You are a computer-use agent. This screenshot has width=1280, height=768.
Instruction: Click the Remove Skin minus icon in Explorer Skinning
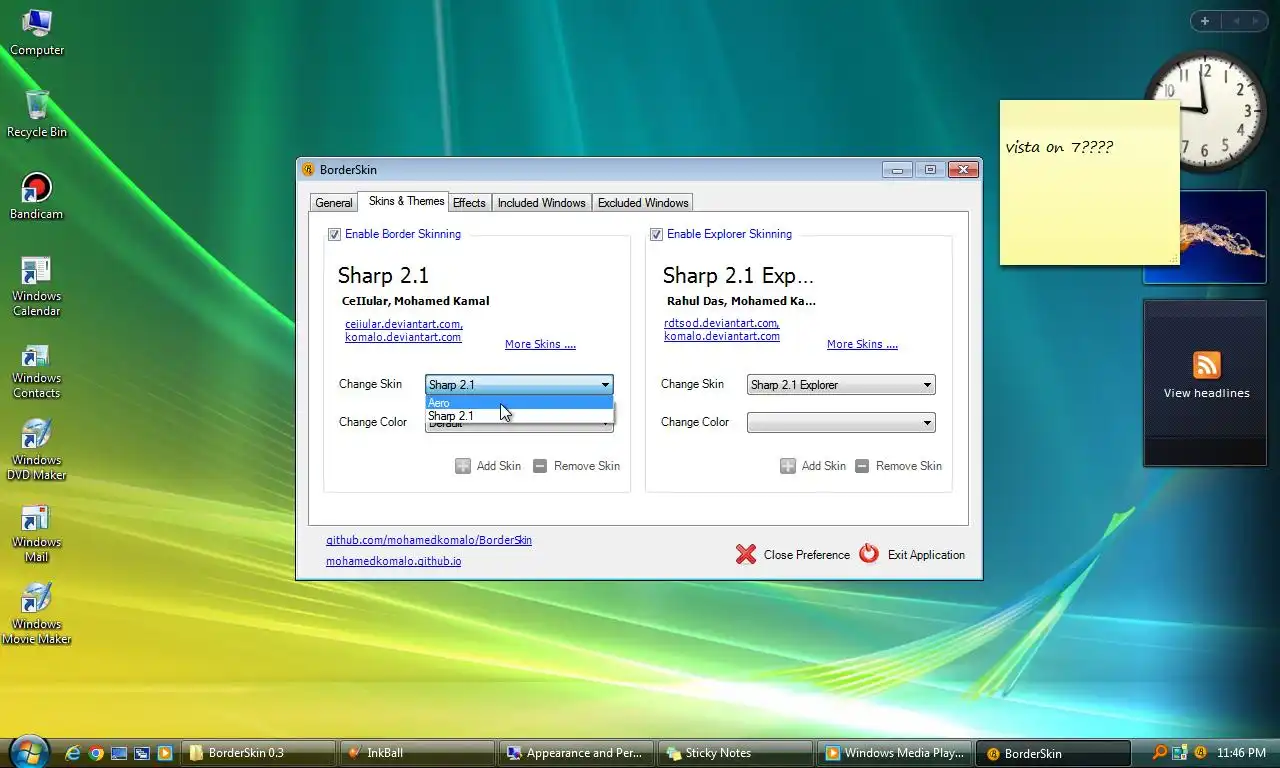pos(862,466)
